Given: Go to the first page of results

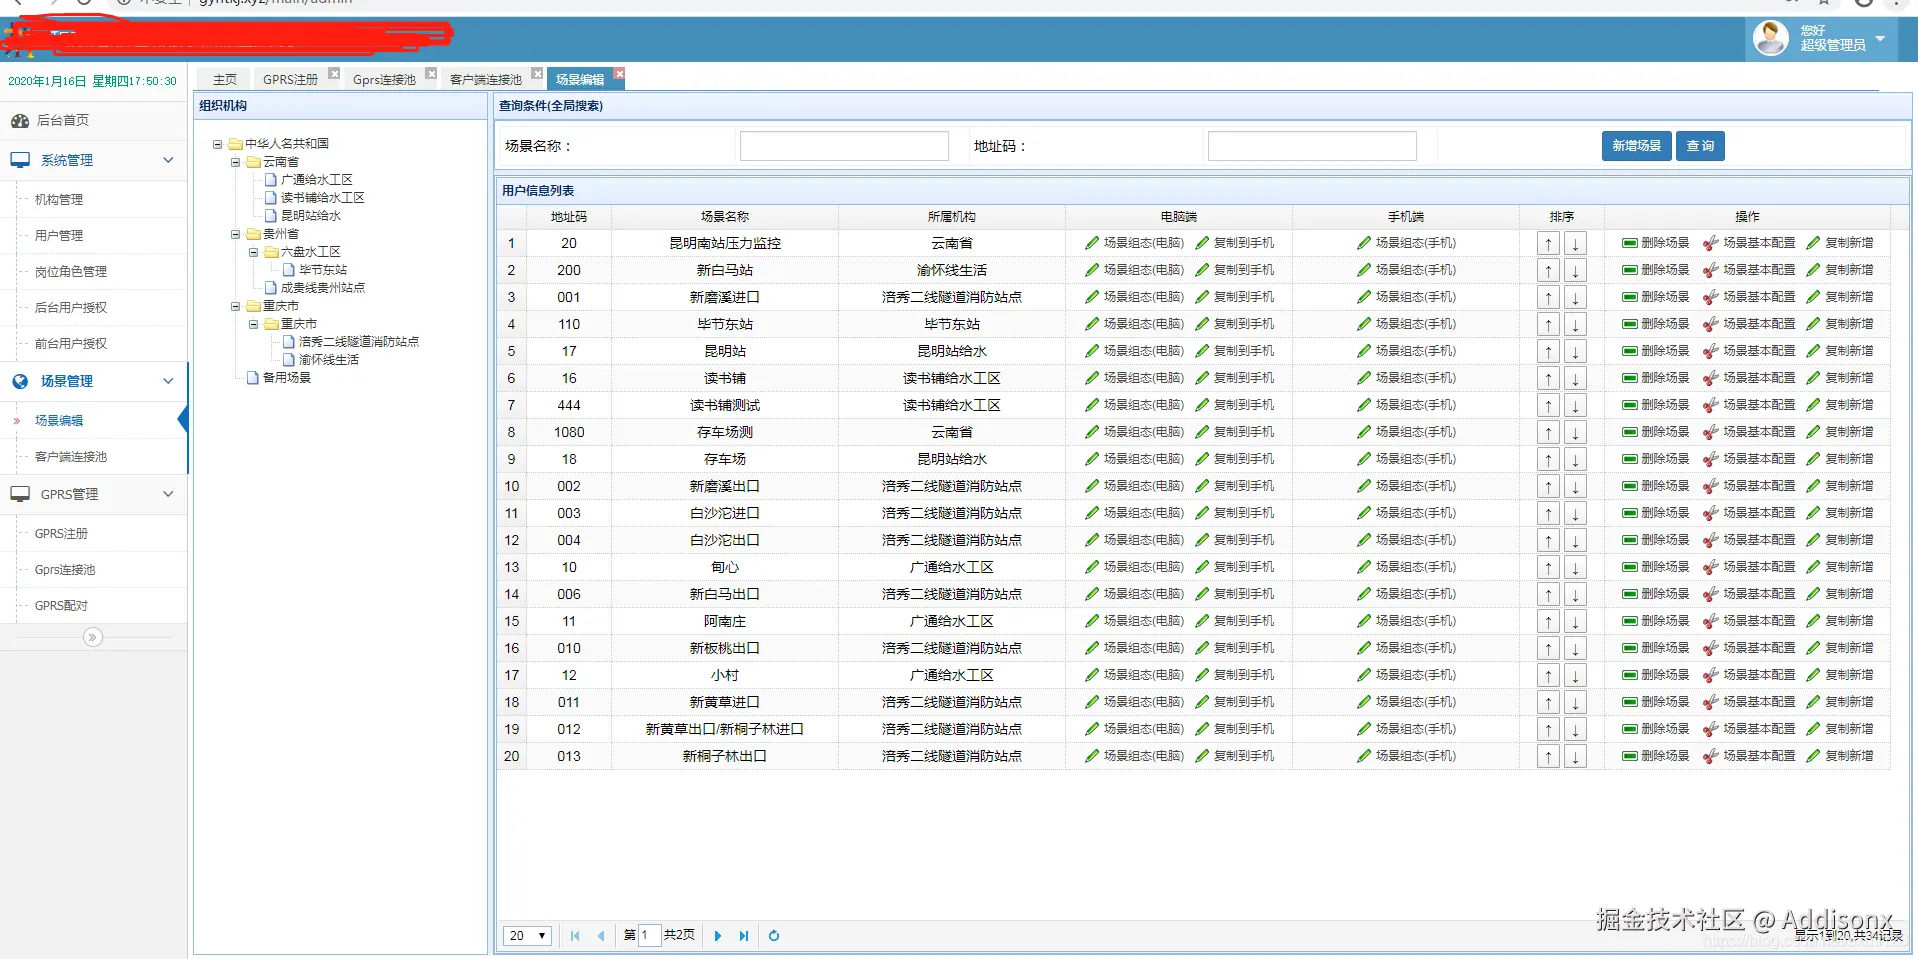Looking at the screenshot, I should [575, 936].
